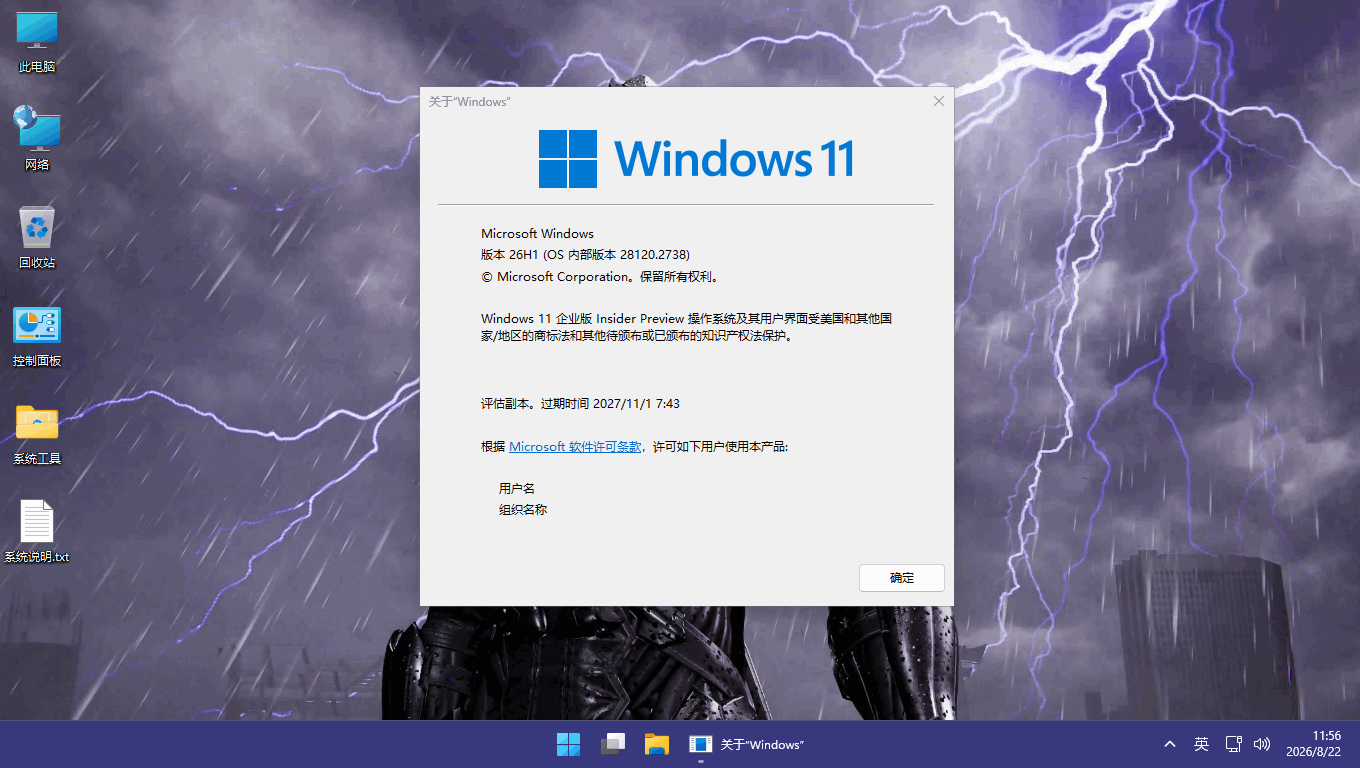Open the volume speaker tray icon
This screenshot has width=1360, height=768.
pyautogui.click(x=1262, y=744)
